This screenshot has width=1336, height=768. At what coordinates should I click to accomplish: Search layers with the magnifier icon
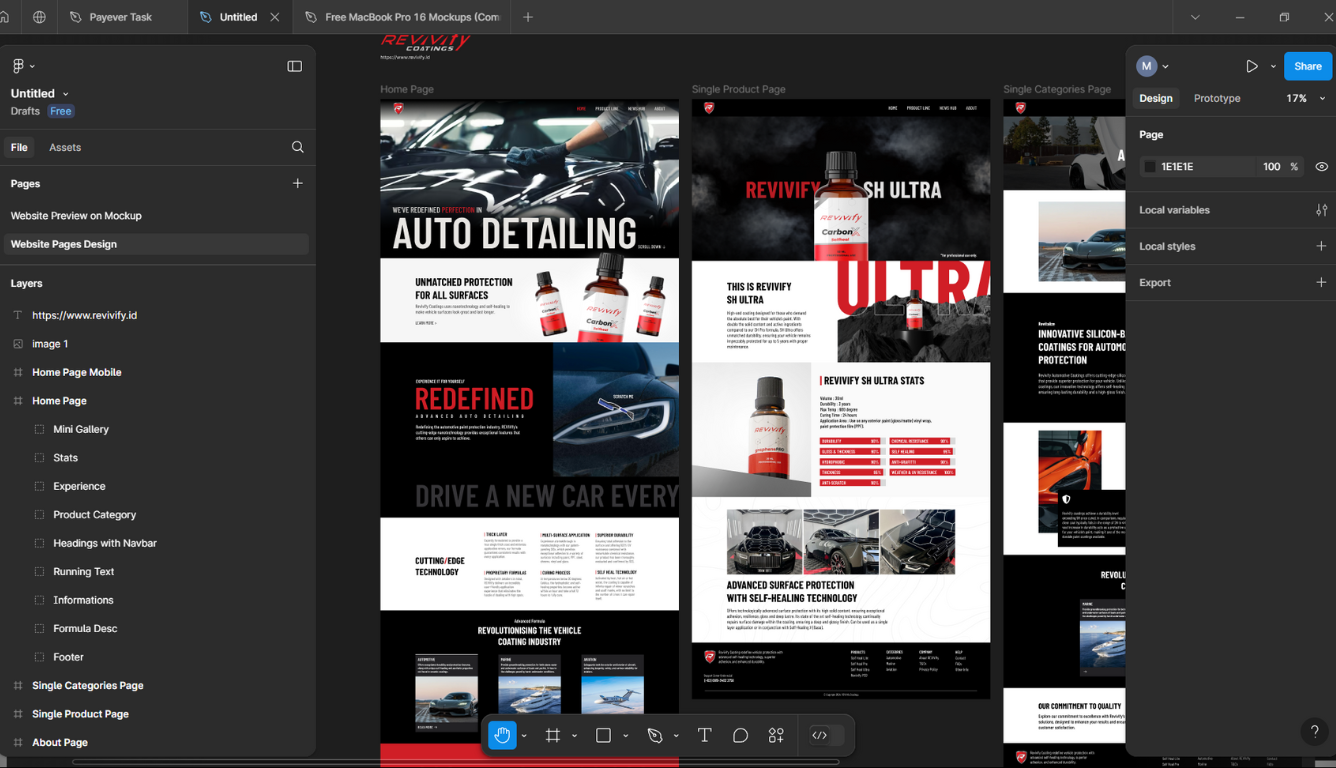pos(297,147)
